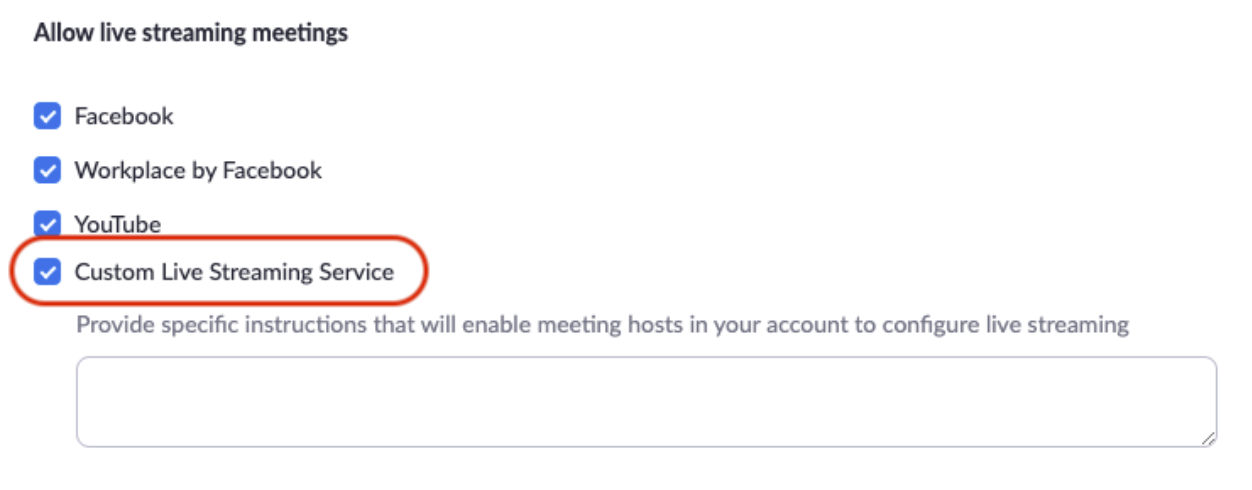Image resolution: width=1252 pixels, height=490 pixels.
Task: Select the Workplace by Facebook label text
Action: tap(198, 171)
